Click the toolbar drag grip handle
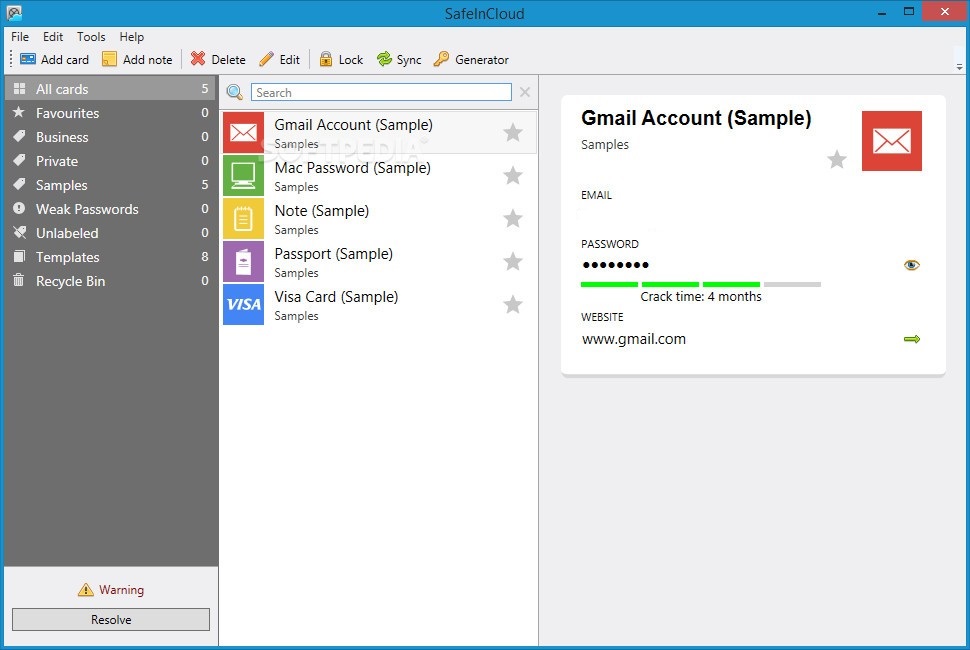 11,59
